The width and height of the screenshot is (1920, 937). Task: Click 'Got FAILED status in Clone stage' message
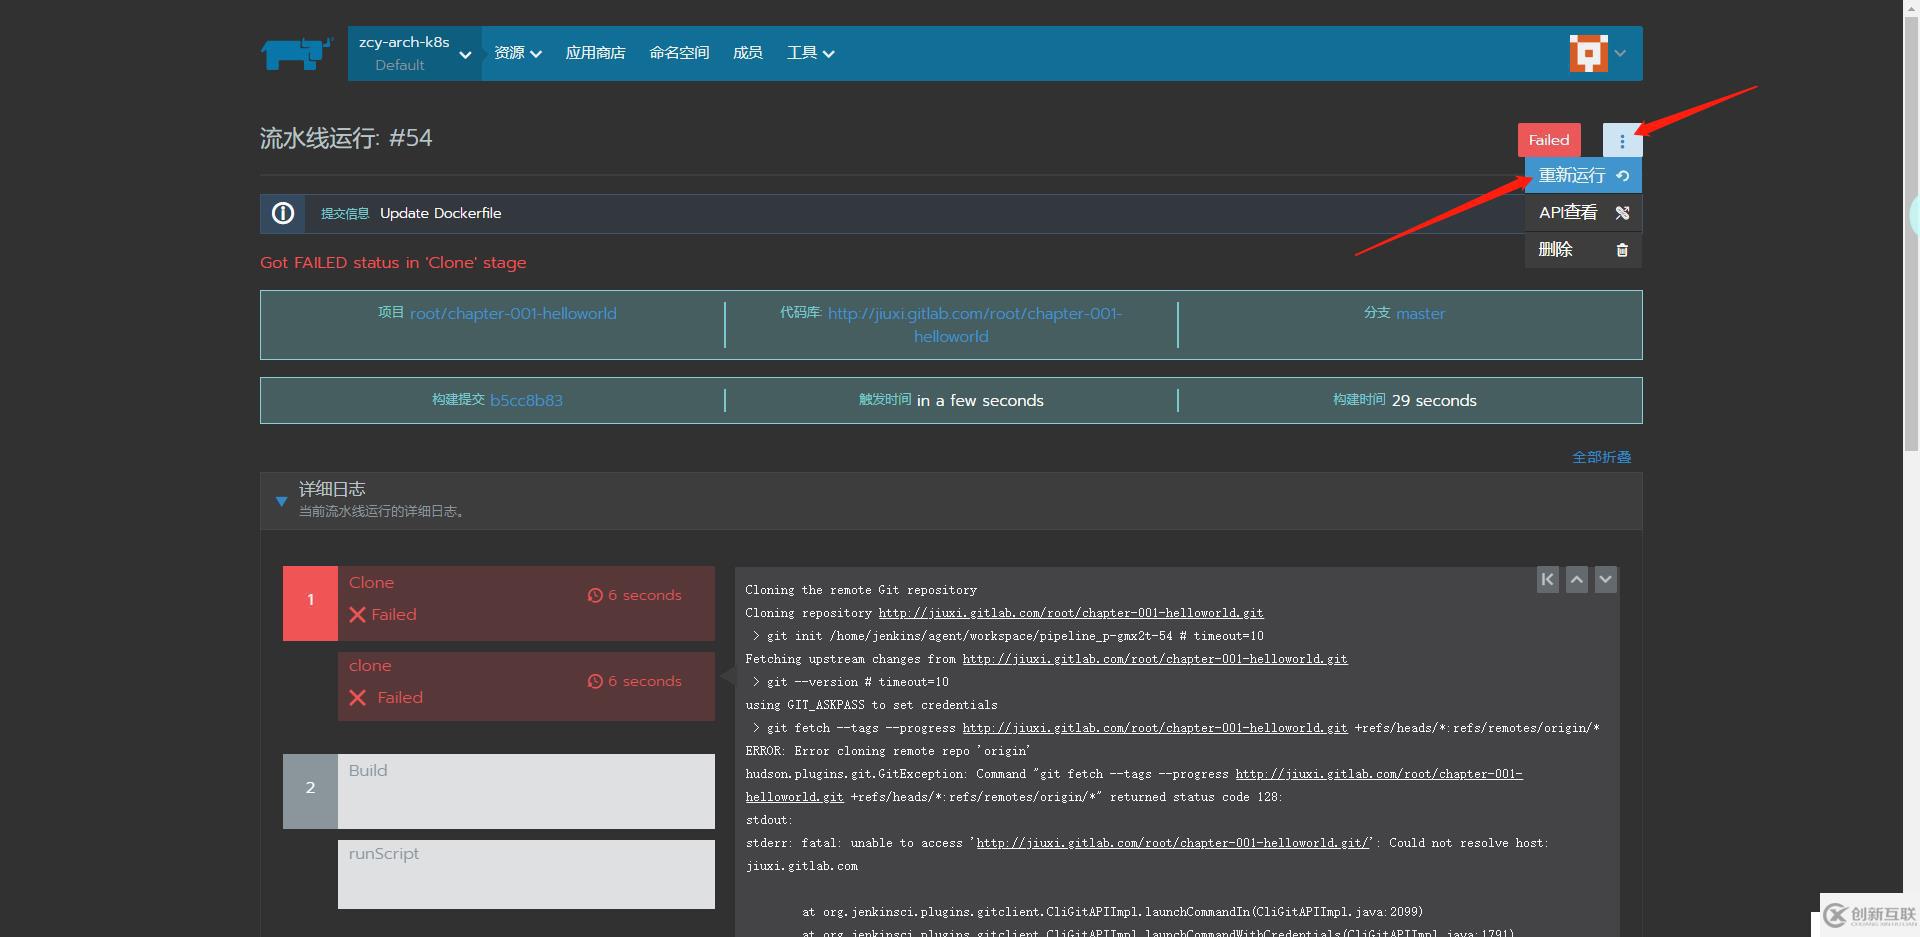(393, 262)
